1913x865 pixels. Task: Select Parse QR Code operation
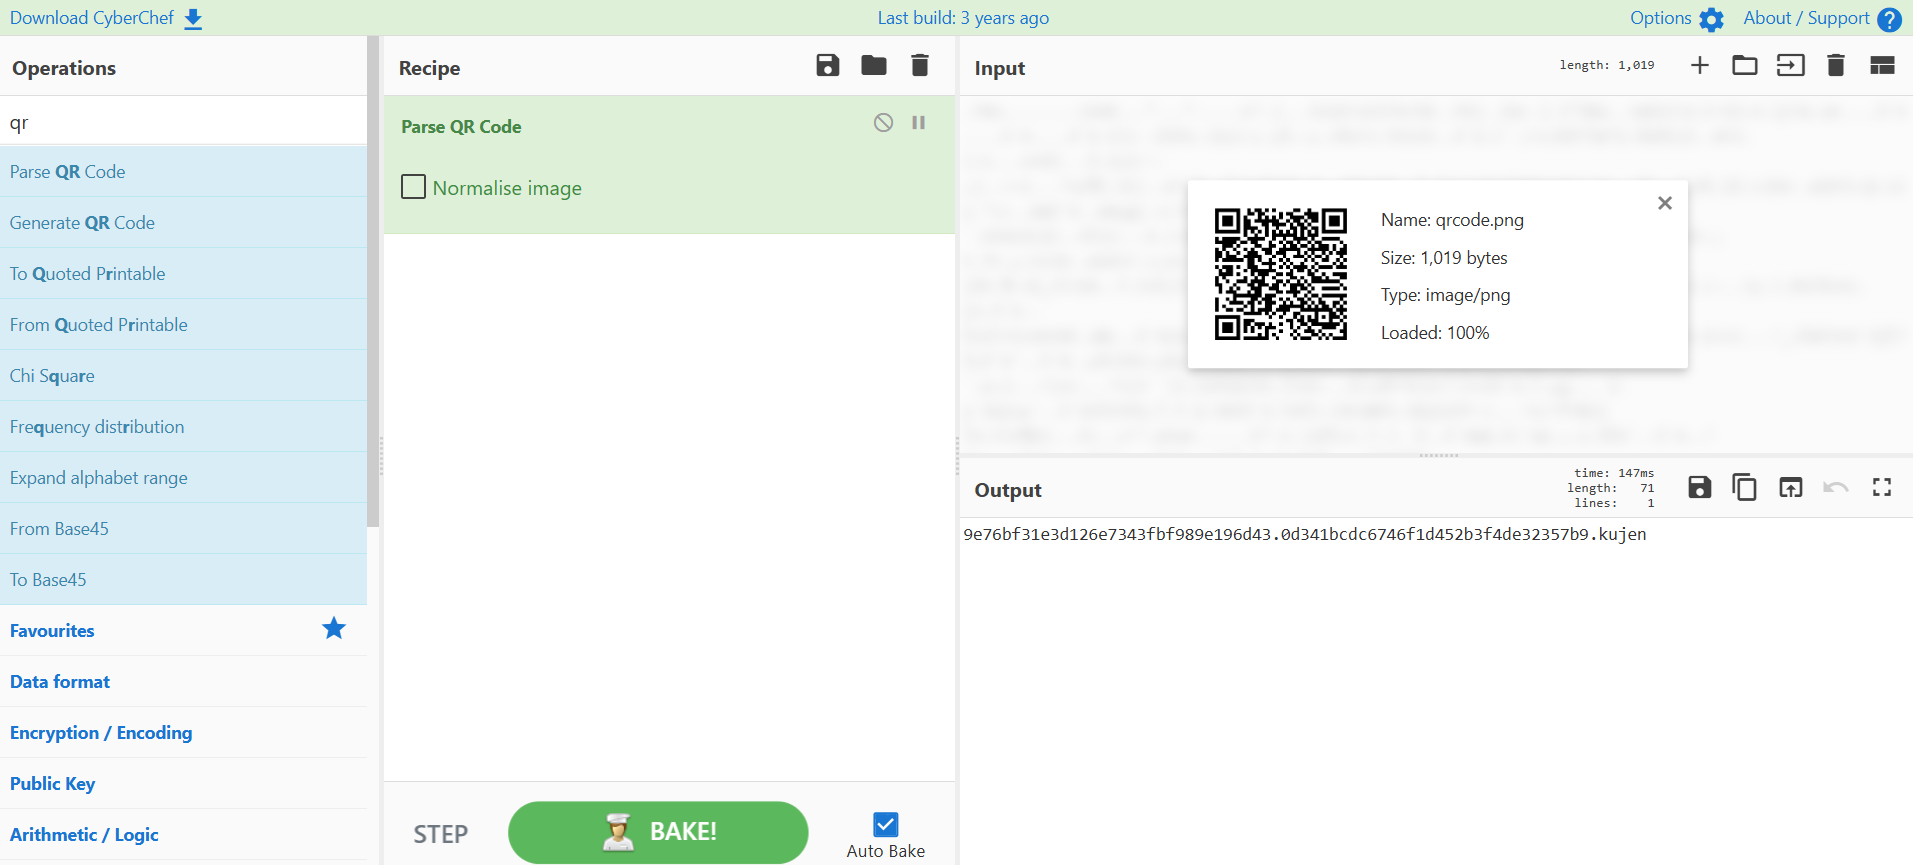183,172
